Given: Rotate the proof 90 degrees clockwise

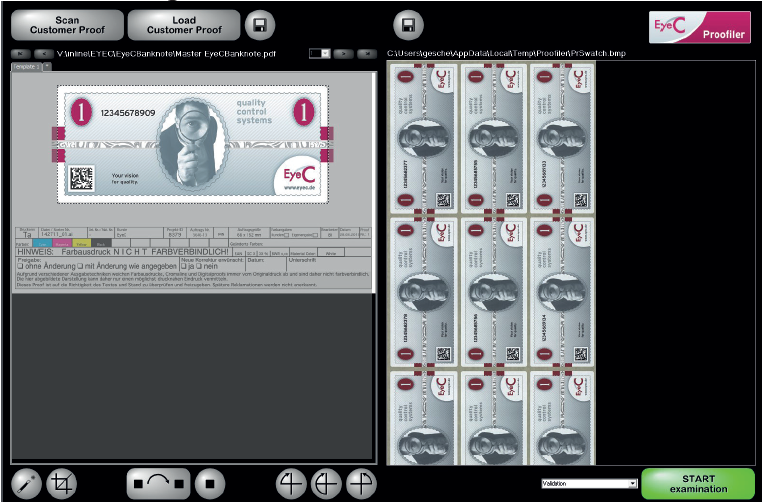Looking at the screenshot, I should coord(362,484).
